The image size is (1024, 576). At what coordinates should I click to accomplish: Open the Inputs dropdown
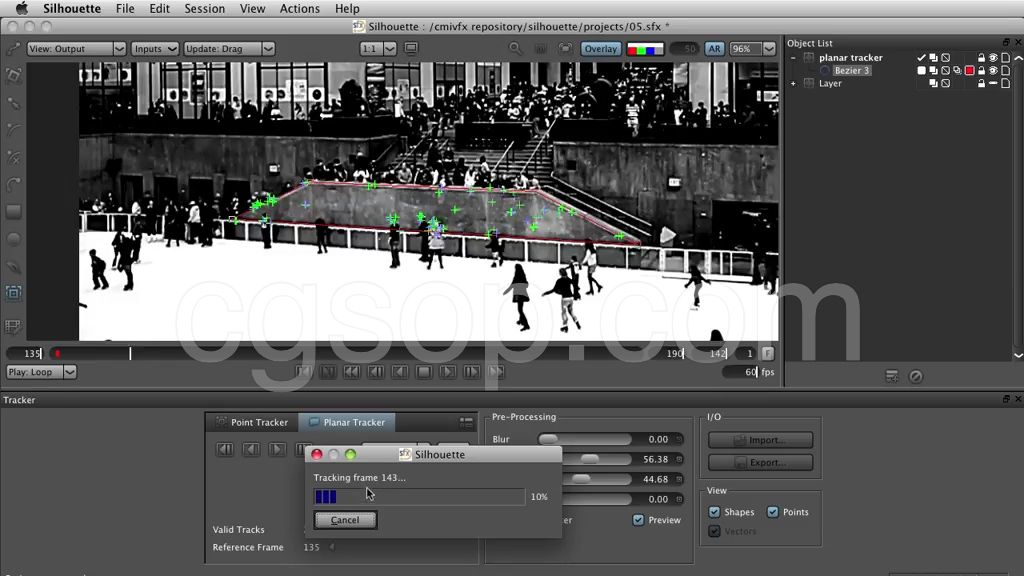coord(155,49)
